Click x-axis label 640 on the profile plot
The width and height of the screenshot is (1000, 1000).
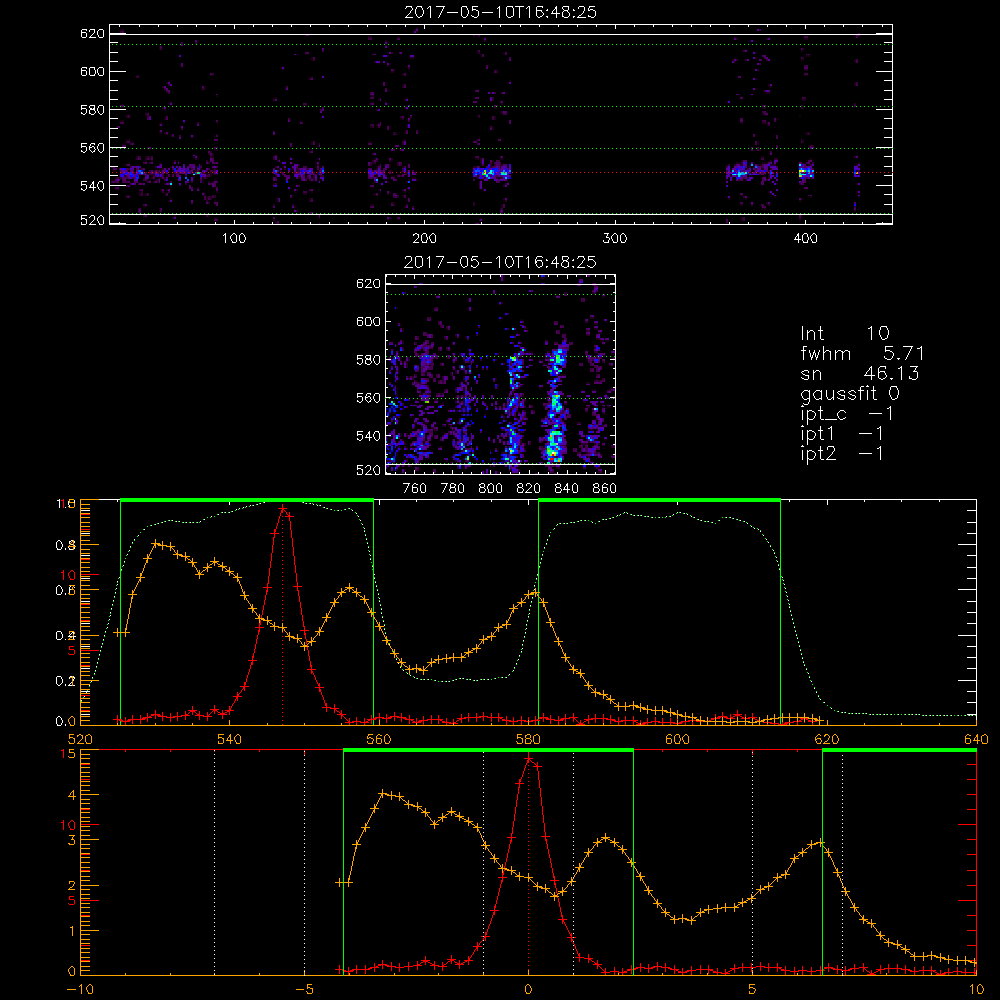(976, 739)
